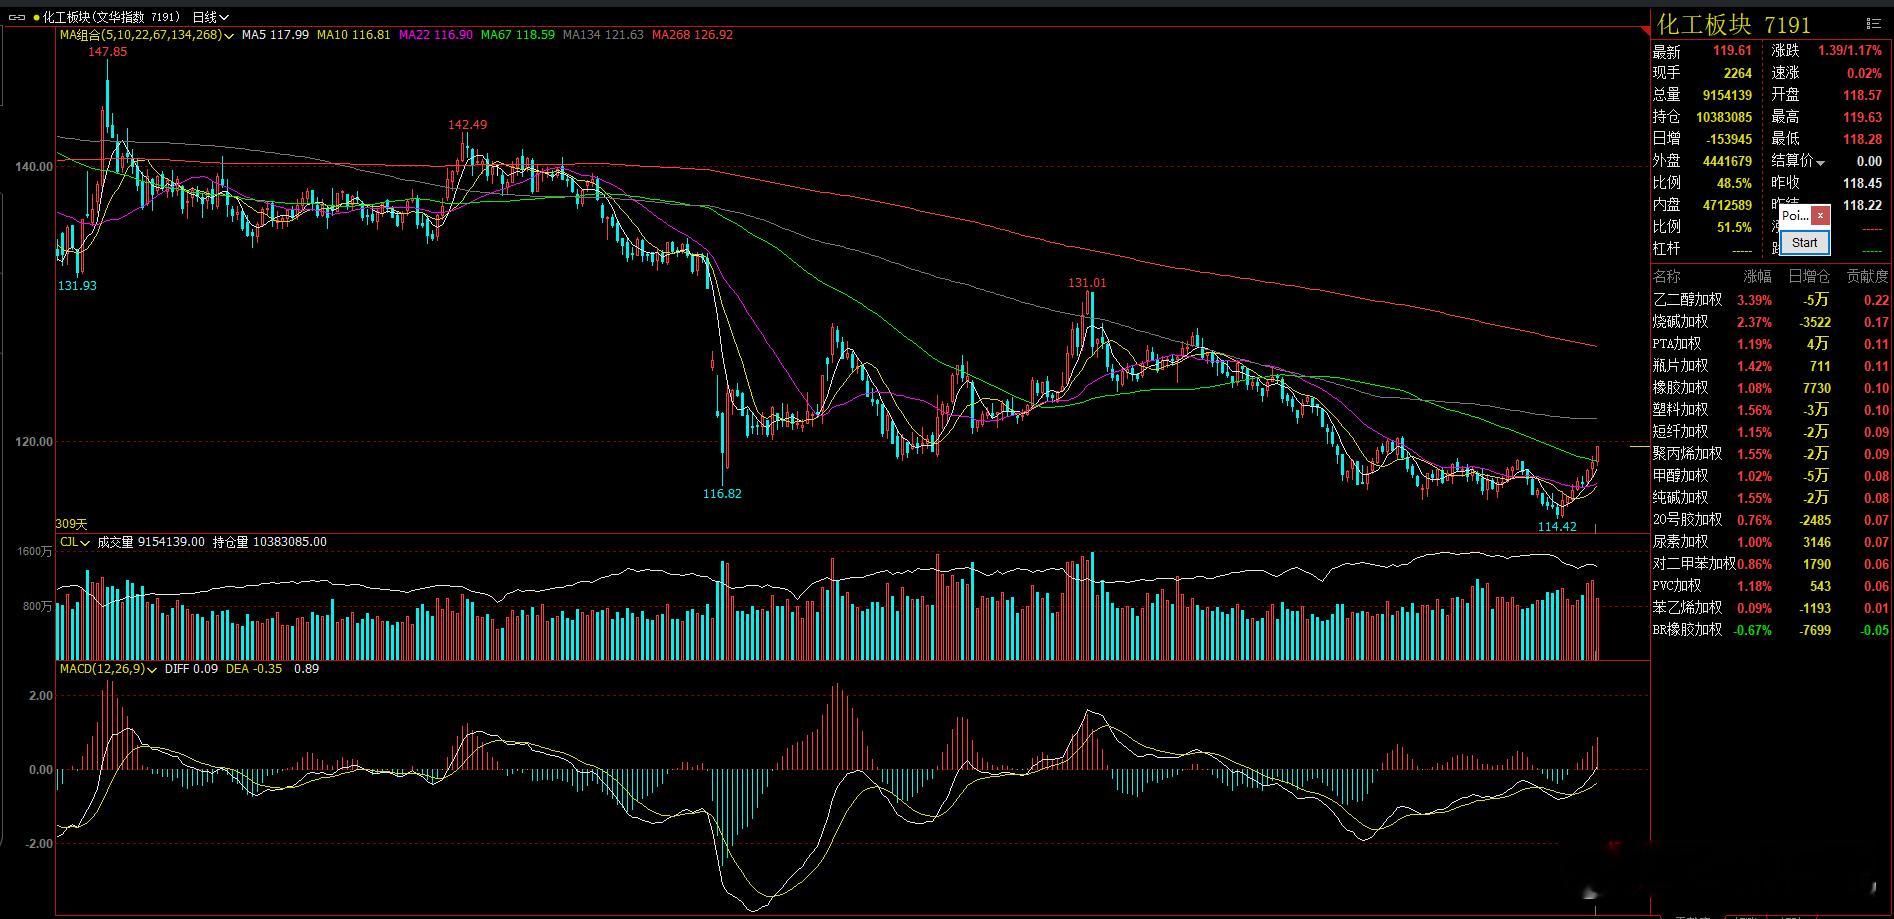Screen dimensions: 1894x919
Task: Select the 烧碱加权 row
Action: click(1771, 322)
